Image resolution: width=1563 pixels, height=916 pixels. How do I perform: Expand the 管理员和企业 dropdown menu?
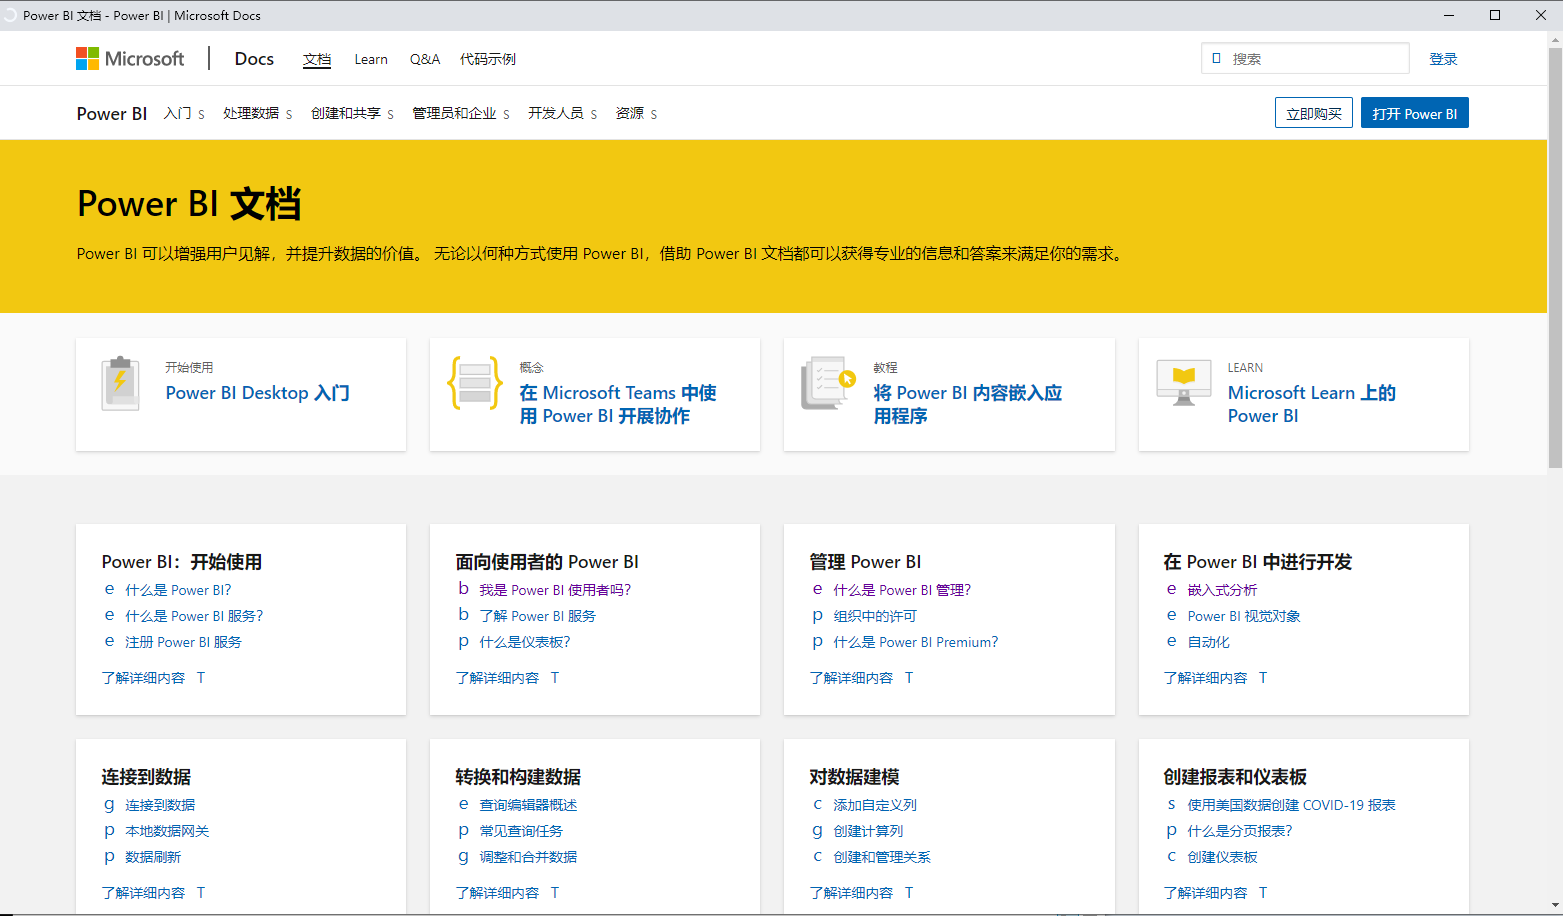pos(461,114)
